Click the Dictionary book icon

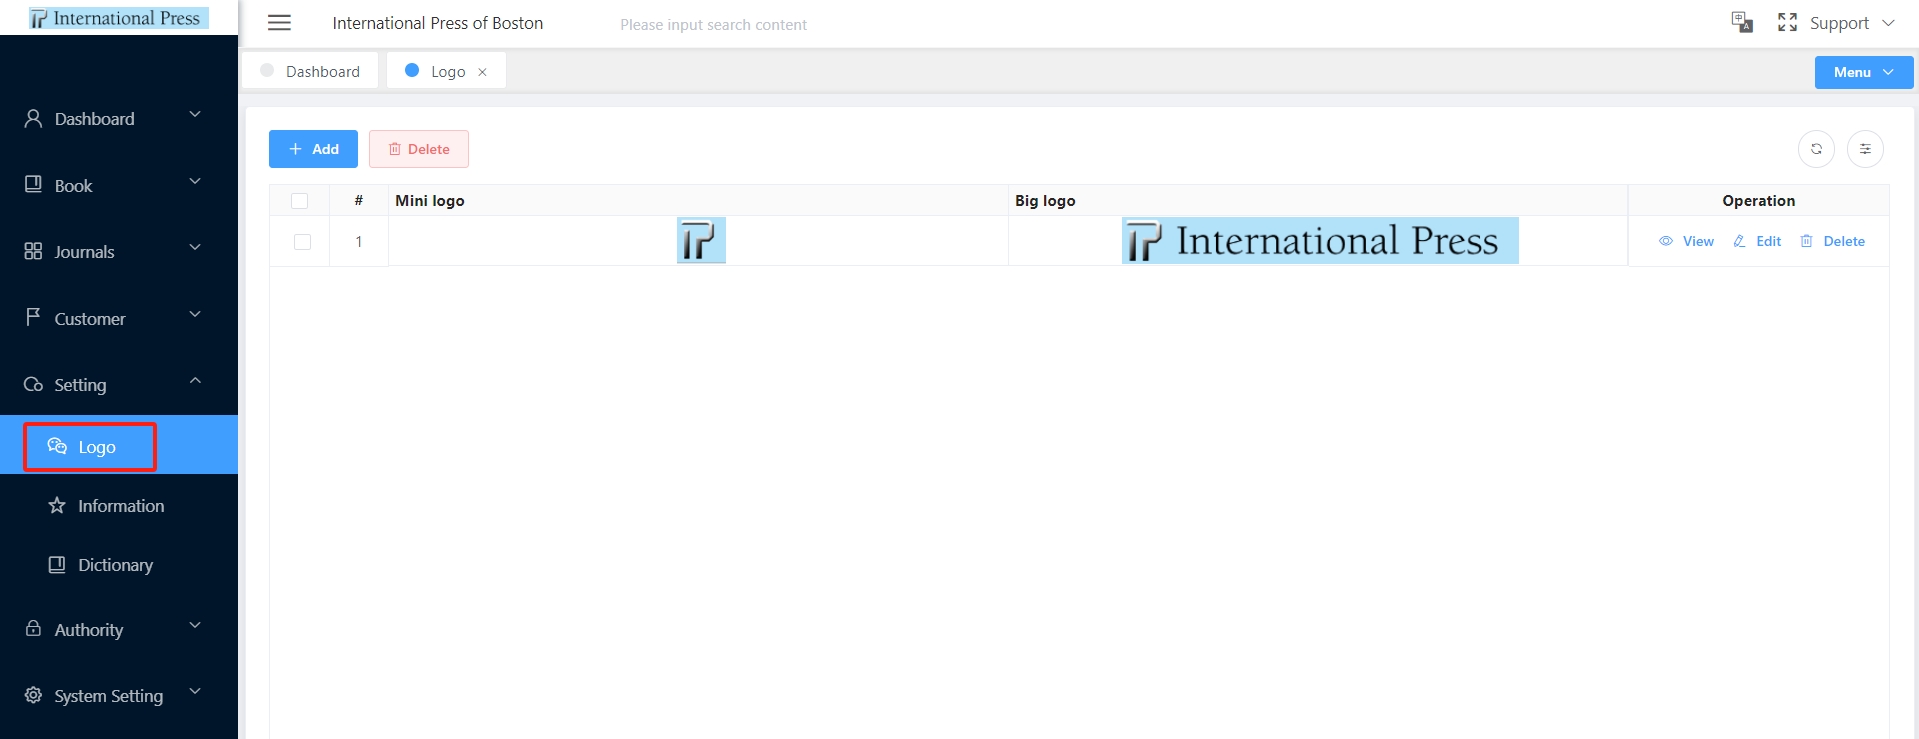pos(57,564)
